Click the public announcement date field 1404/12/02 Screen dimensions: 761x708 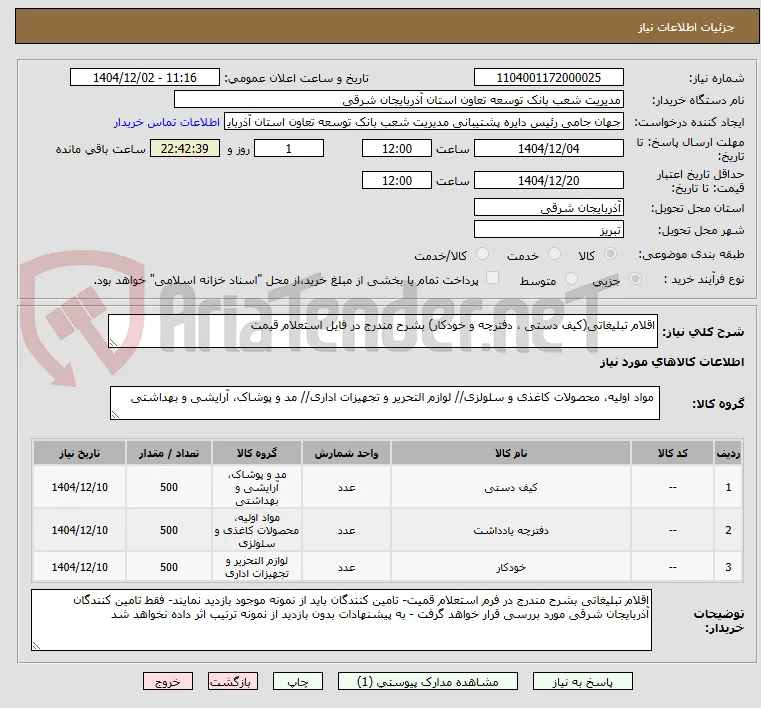[145, 78]
